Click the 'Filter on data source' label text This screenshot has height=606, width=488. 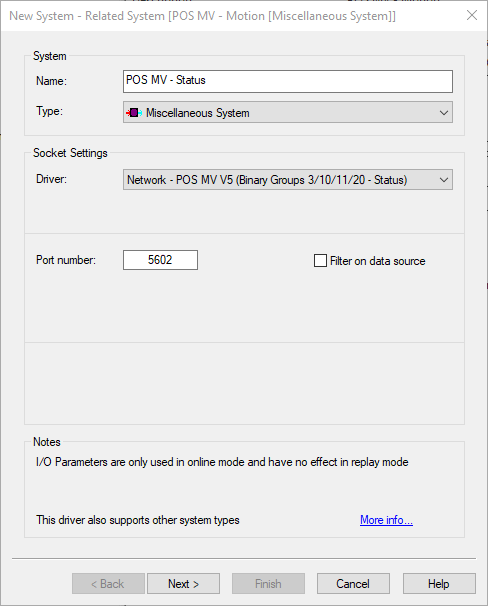point(377,261)
